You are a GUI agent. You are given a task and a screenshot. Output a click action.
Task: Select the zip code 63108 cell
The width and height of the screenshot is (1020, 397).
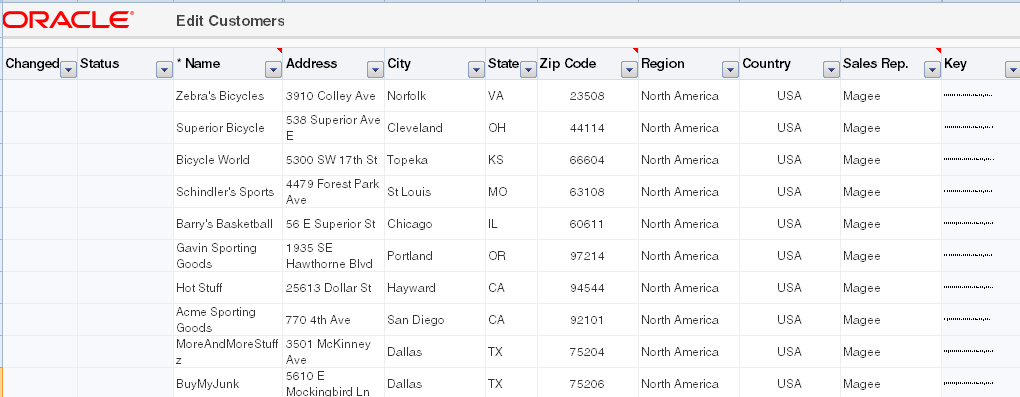(587, 192)
